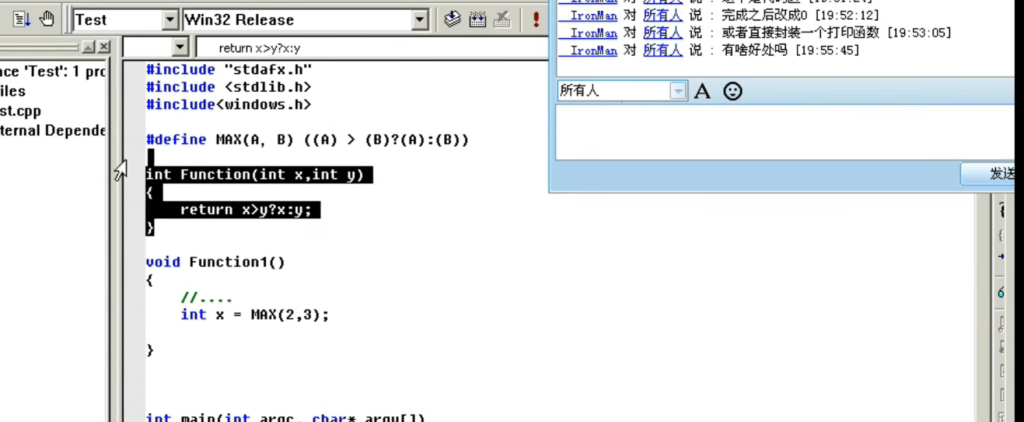Click the Stop Build icon
The width and height of the screenshot is (1024, 422).
tap(502, 19)
